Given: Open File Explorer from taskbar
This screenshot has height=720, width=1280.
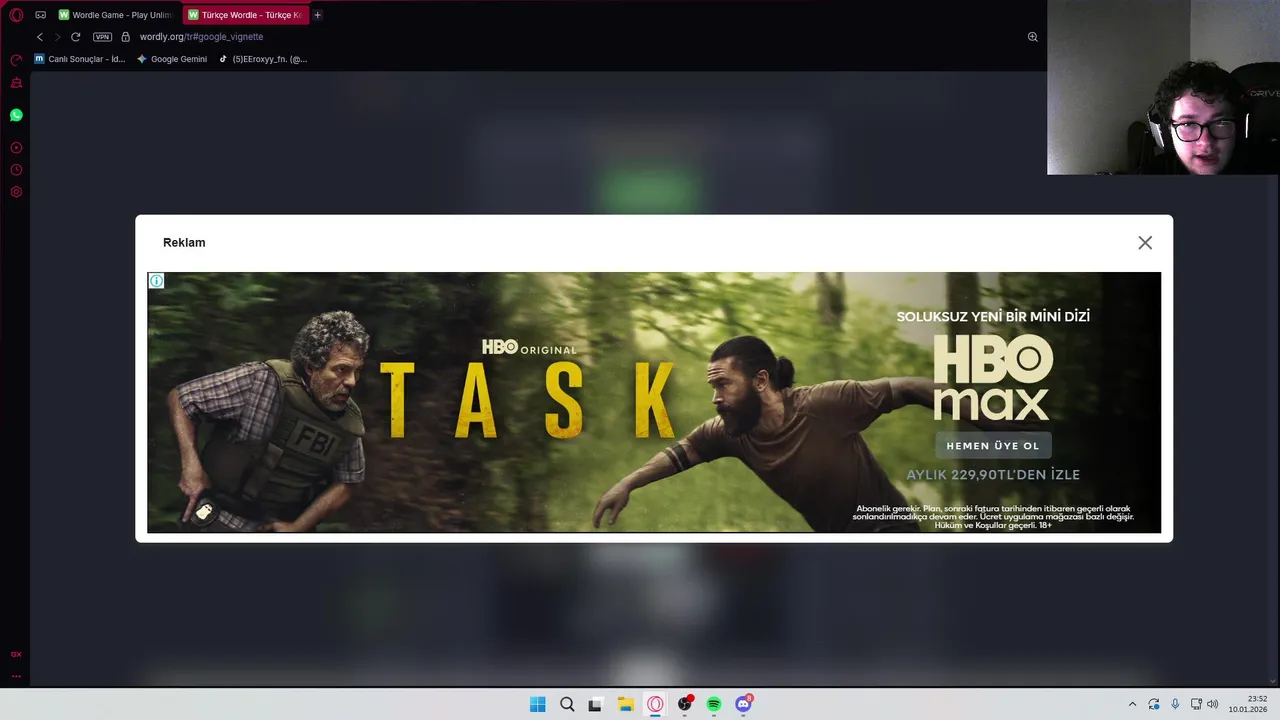Looking at the screenshot, I should tap(626, 704).
